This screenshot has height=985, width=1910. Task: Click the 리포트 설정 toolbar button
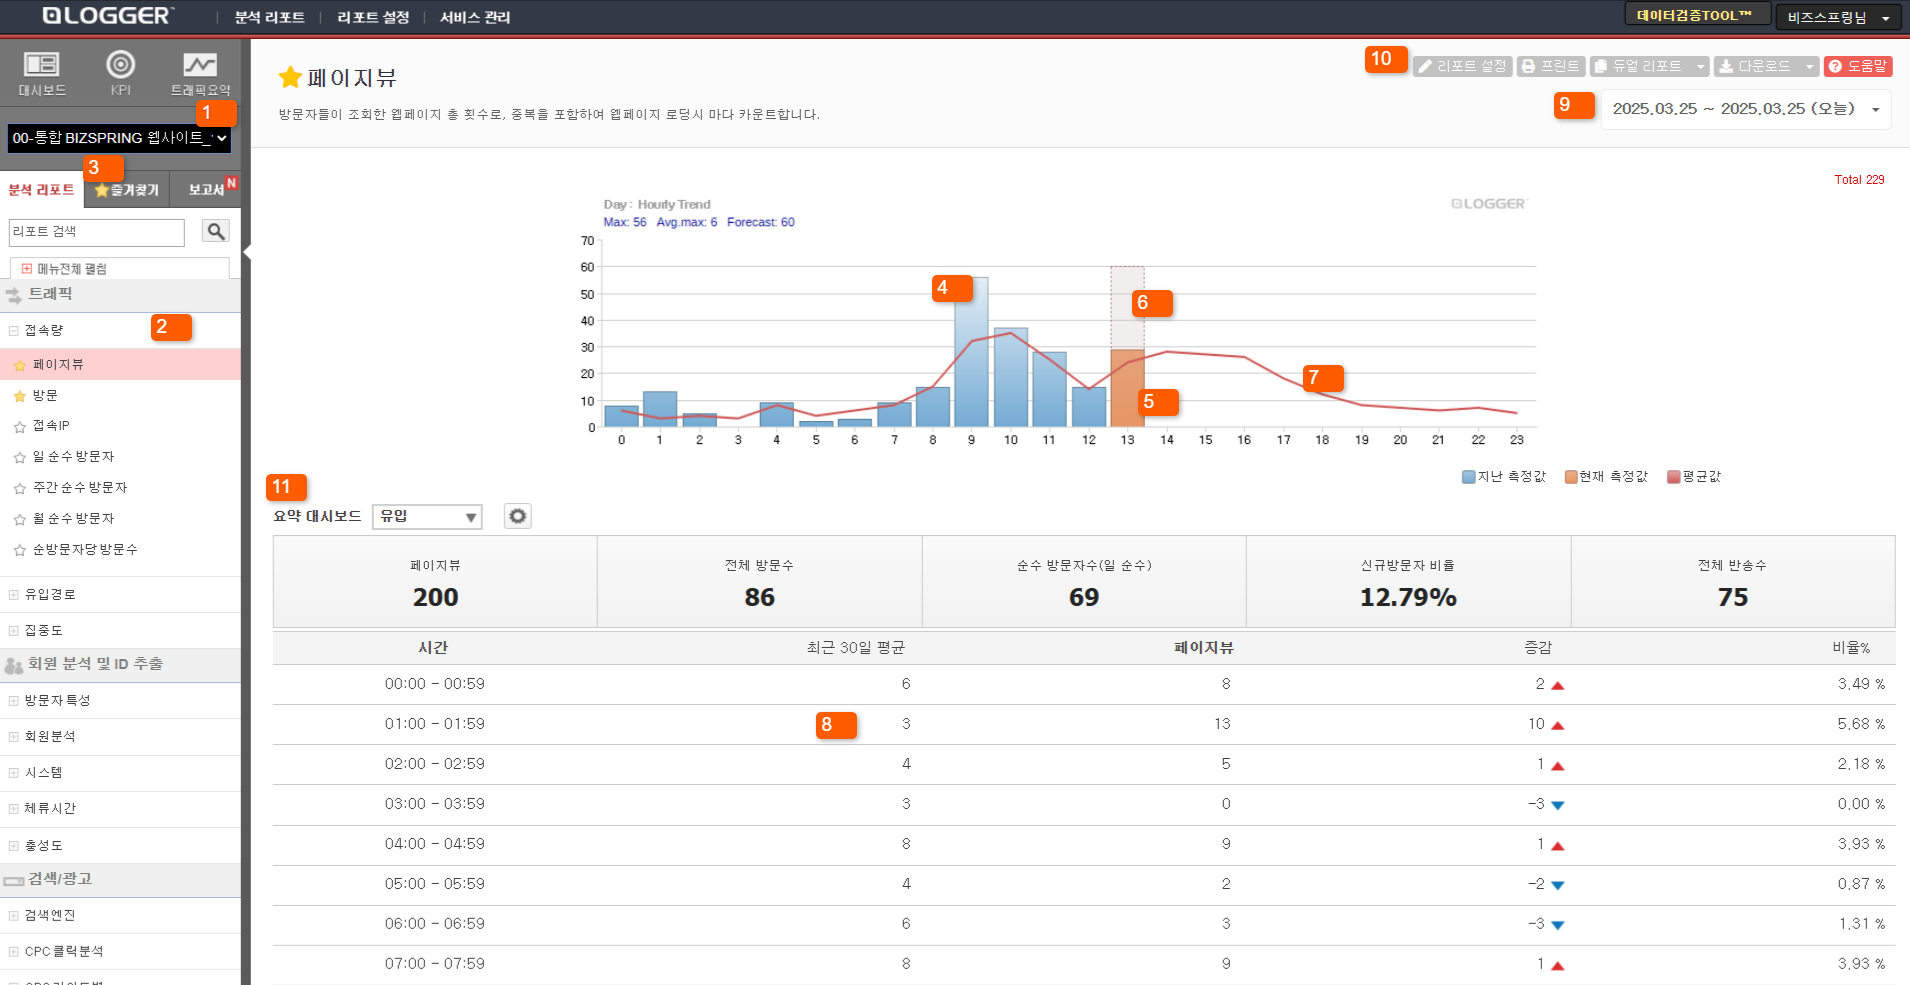[1462, 66]
